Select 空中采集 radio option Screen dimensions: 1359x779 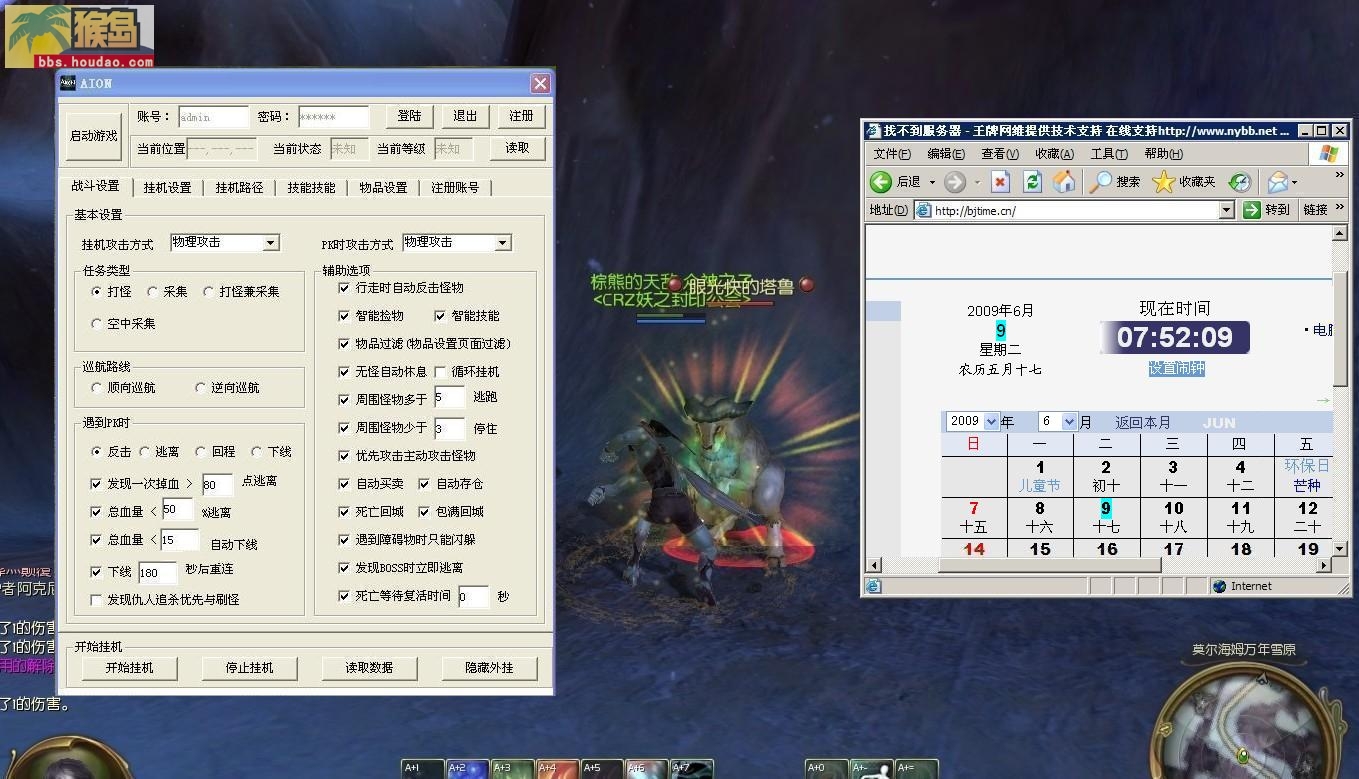pyautogui.click(x=97, y=324)
